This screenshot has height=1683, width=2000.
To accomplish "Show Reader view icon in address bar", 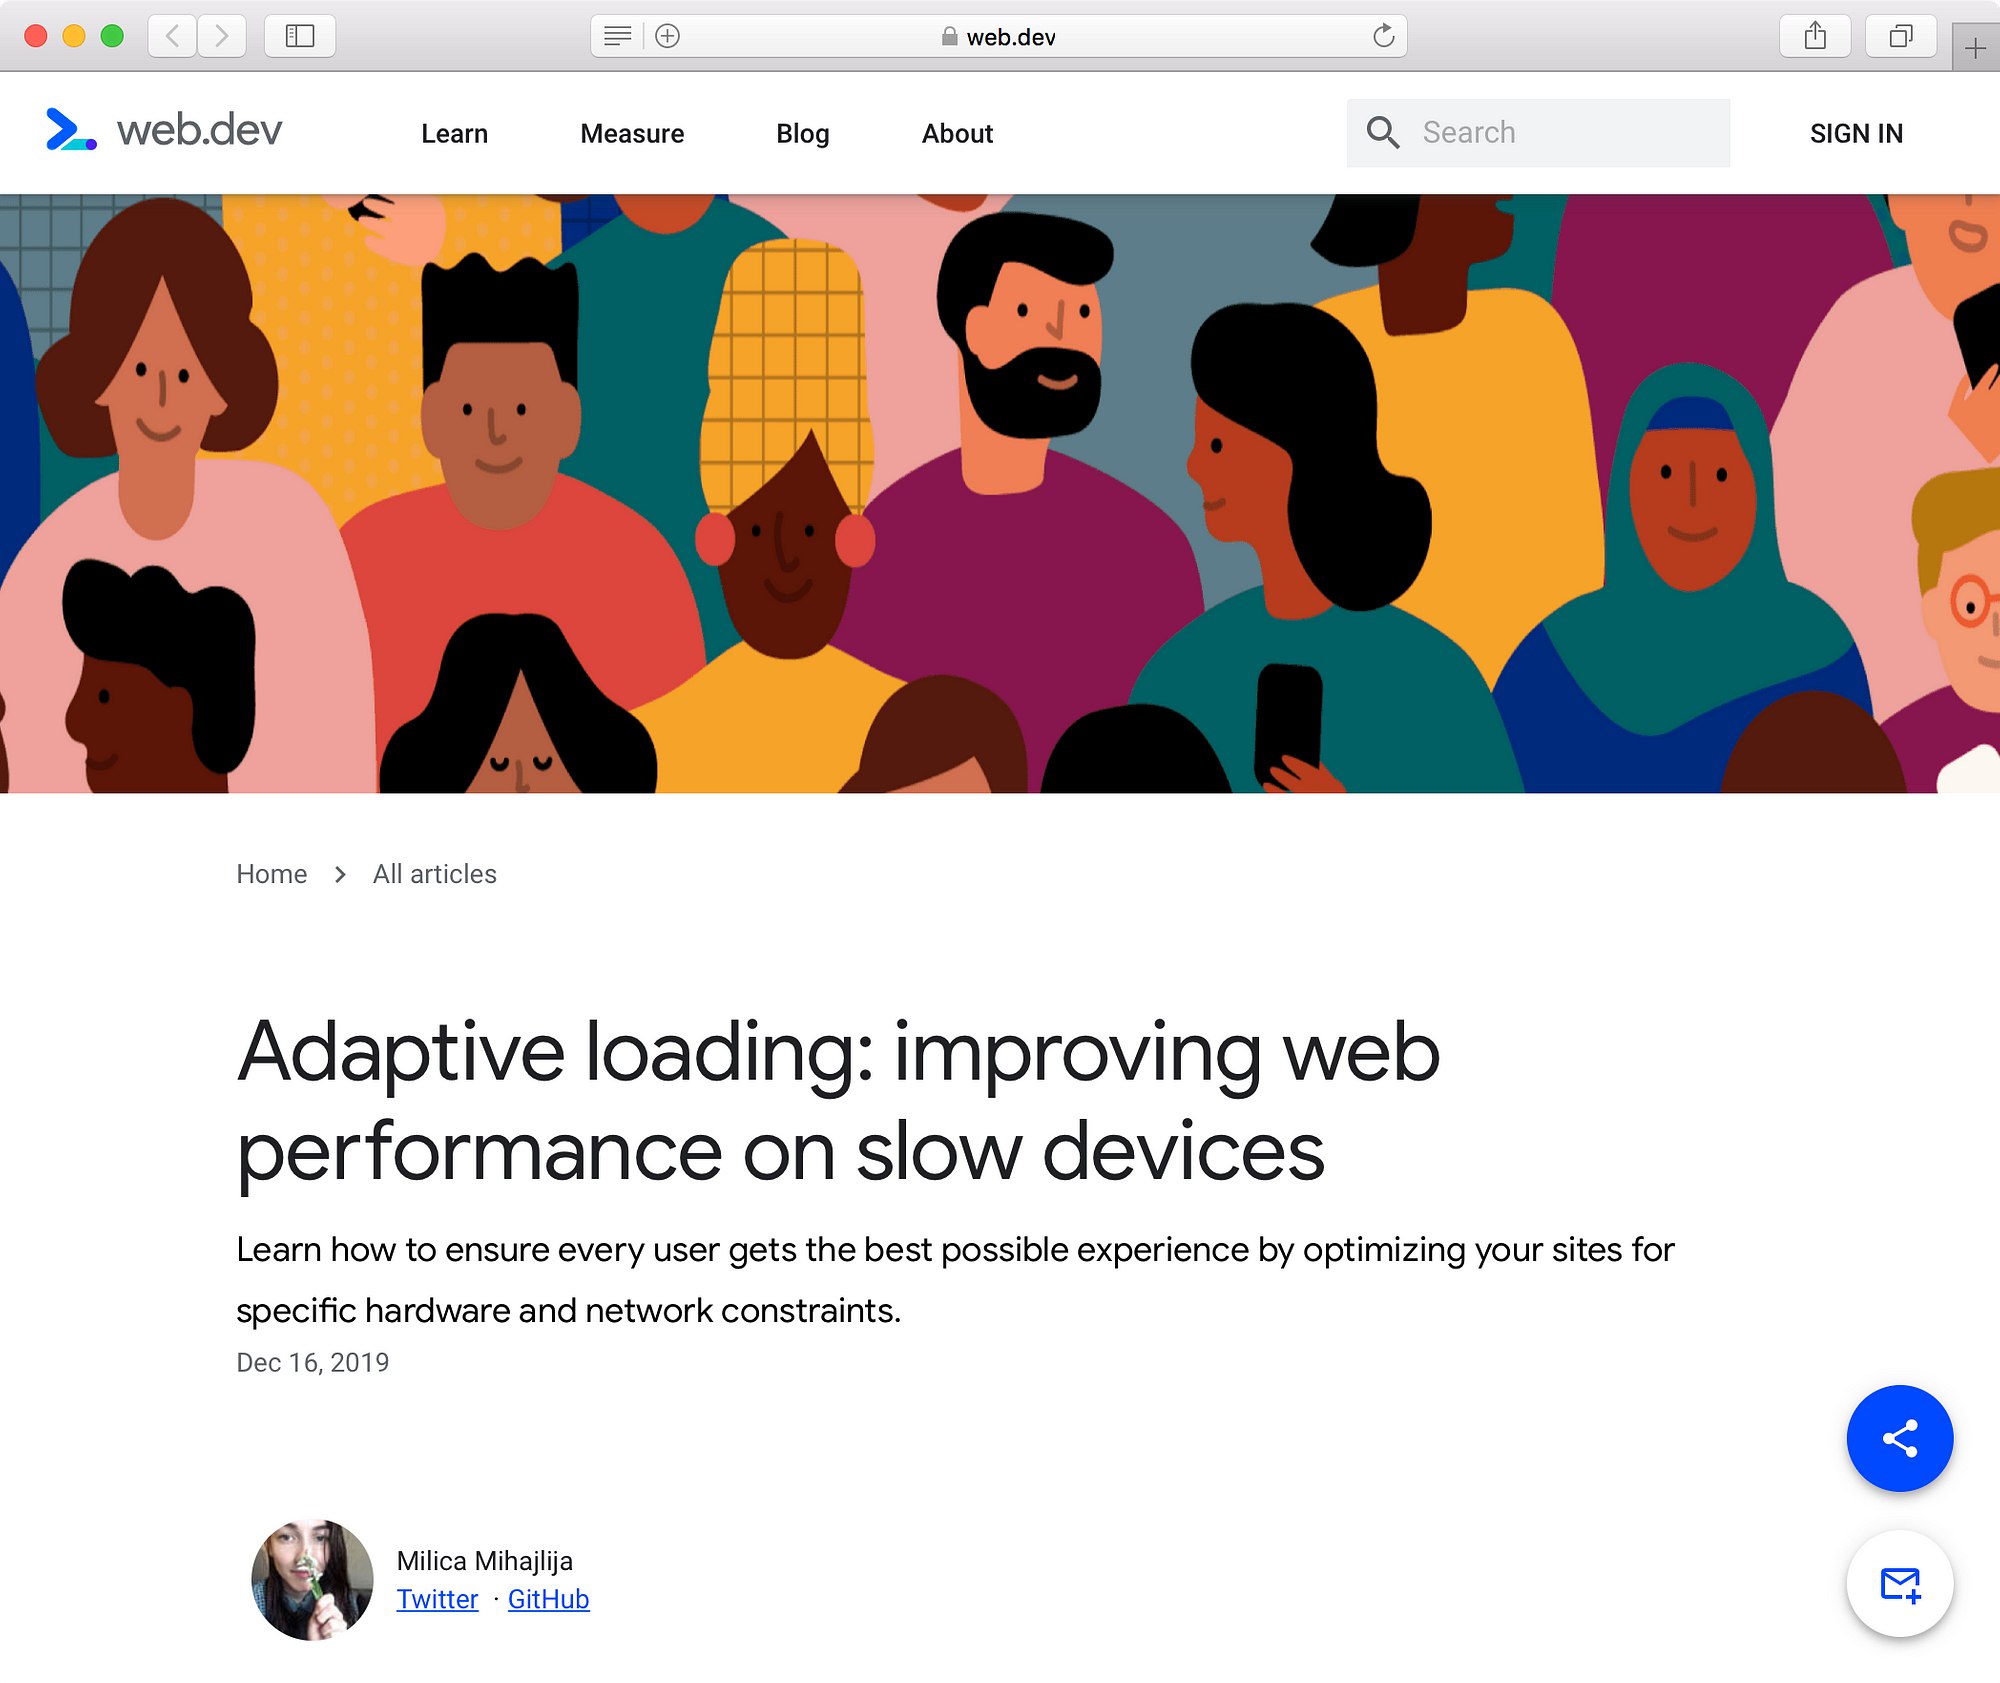I will tap(618, 36).
